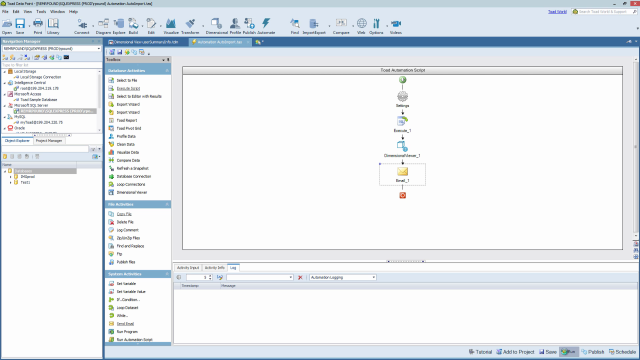Click the Print toolbar icon
Image resolution: width=640 pixels, height=360 pixels.
(38, 26)
